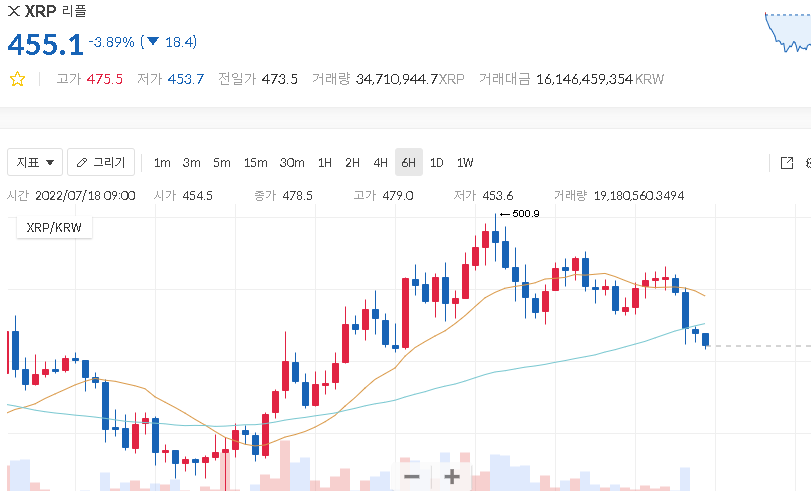811x491 pixels.
Task: Toggle the favorite star for XRP
Action: tap(17, 79)
